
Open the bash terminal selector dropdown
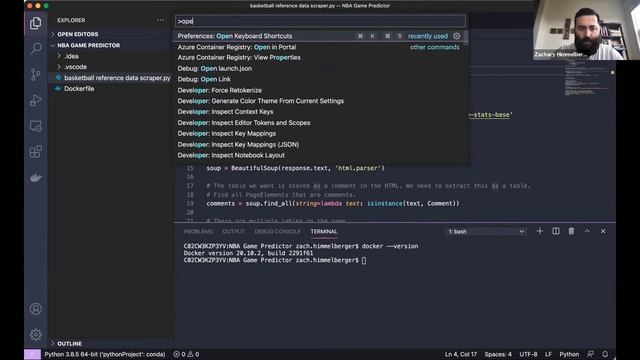pyautogui.click(x=486, y=231)
